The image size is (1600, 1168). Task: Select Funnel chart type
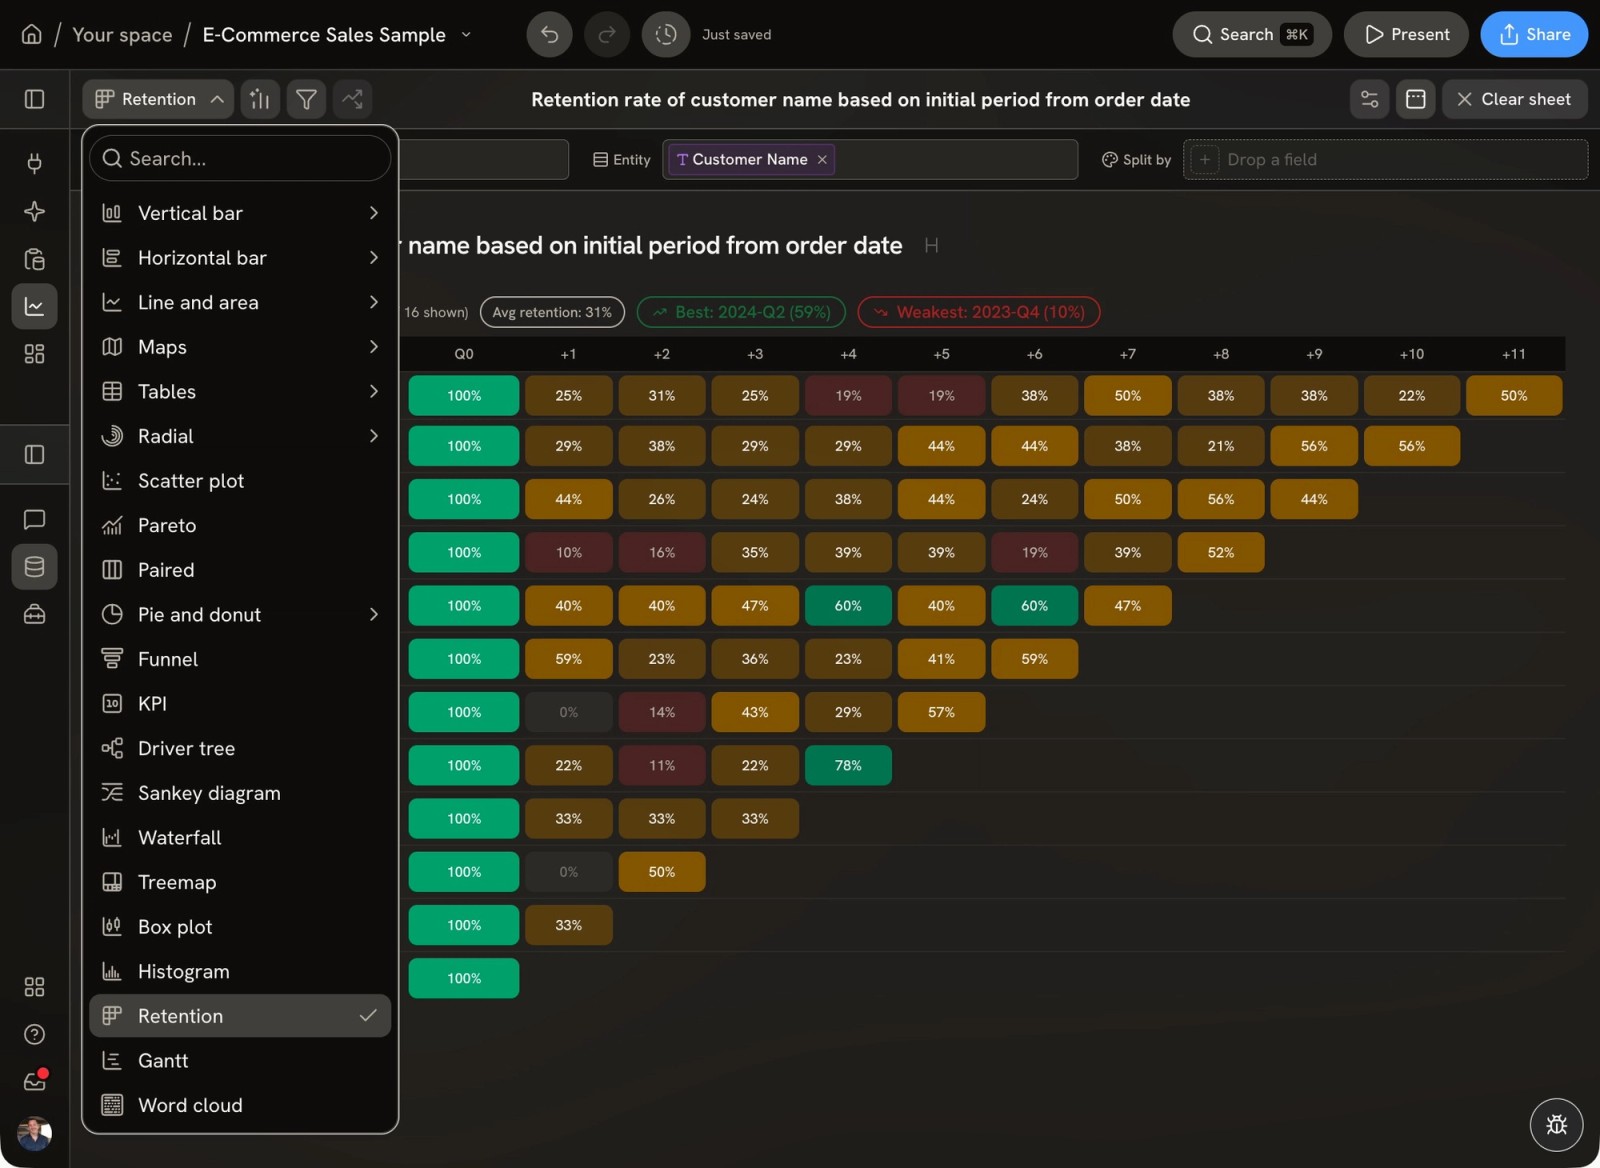[x=240, y=659]
